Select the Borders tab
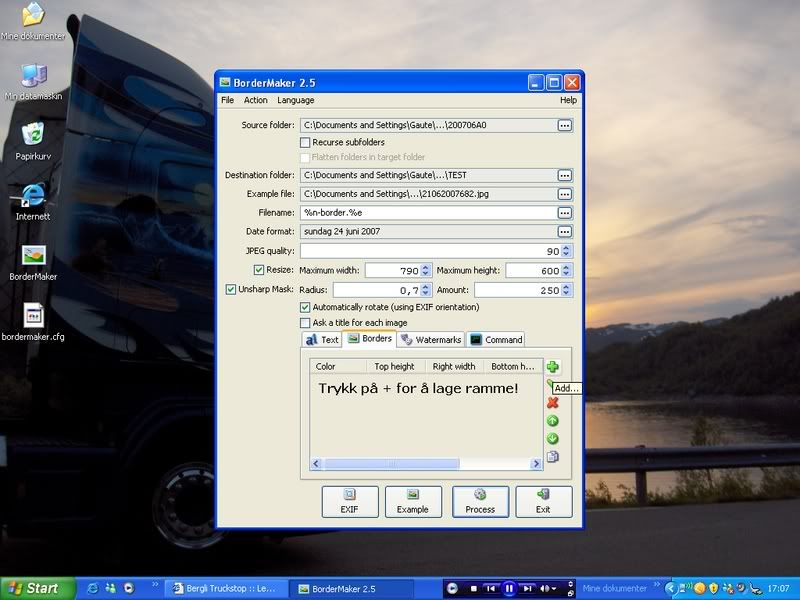Screen dimensions: 800x600 coord(370,339)
